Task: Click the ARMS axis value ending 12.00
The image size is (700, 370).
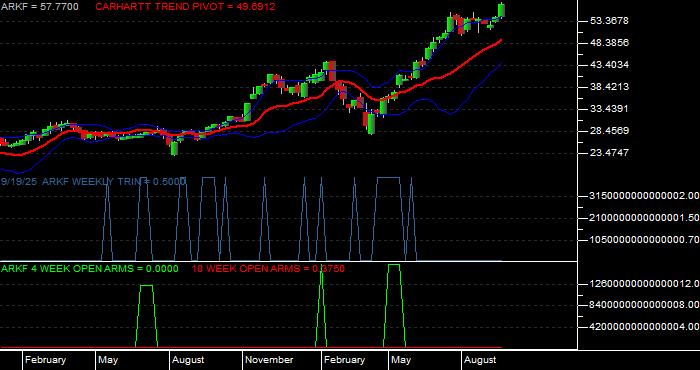Action: click(644, 283)
